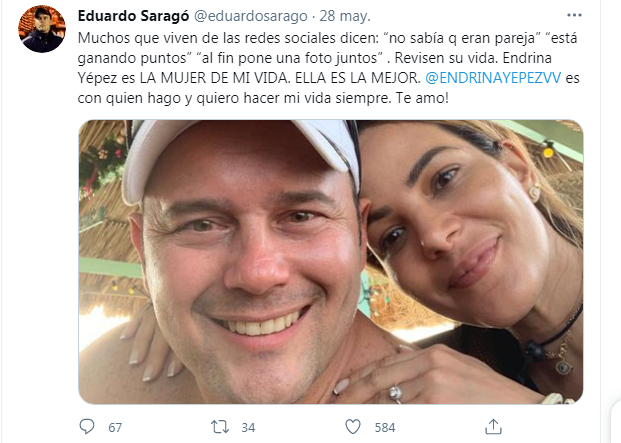621x443 pixels.
Task: Click the tweet line ending 'Te amo!'
Action: [x=263, y=98]
